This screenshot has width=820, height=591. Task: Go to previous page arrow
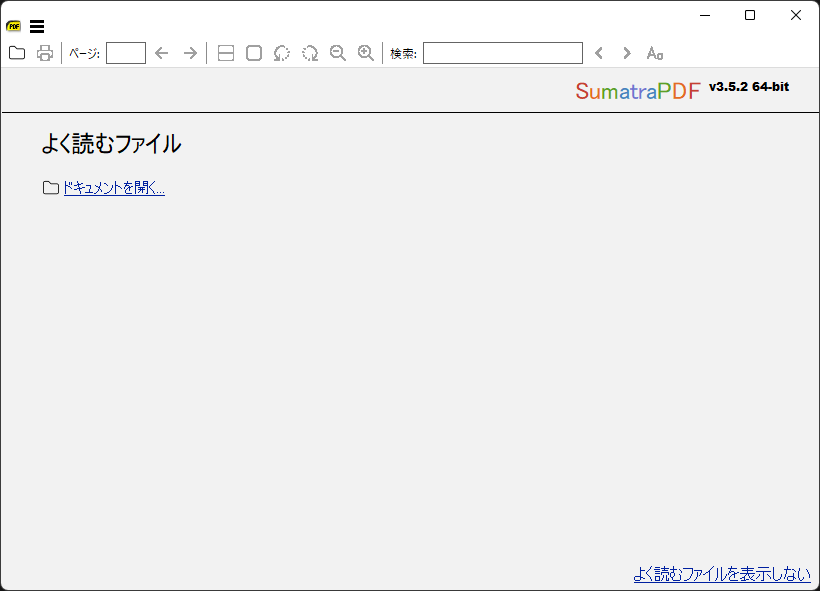point(162,53)
